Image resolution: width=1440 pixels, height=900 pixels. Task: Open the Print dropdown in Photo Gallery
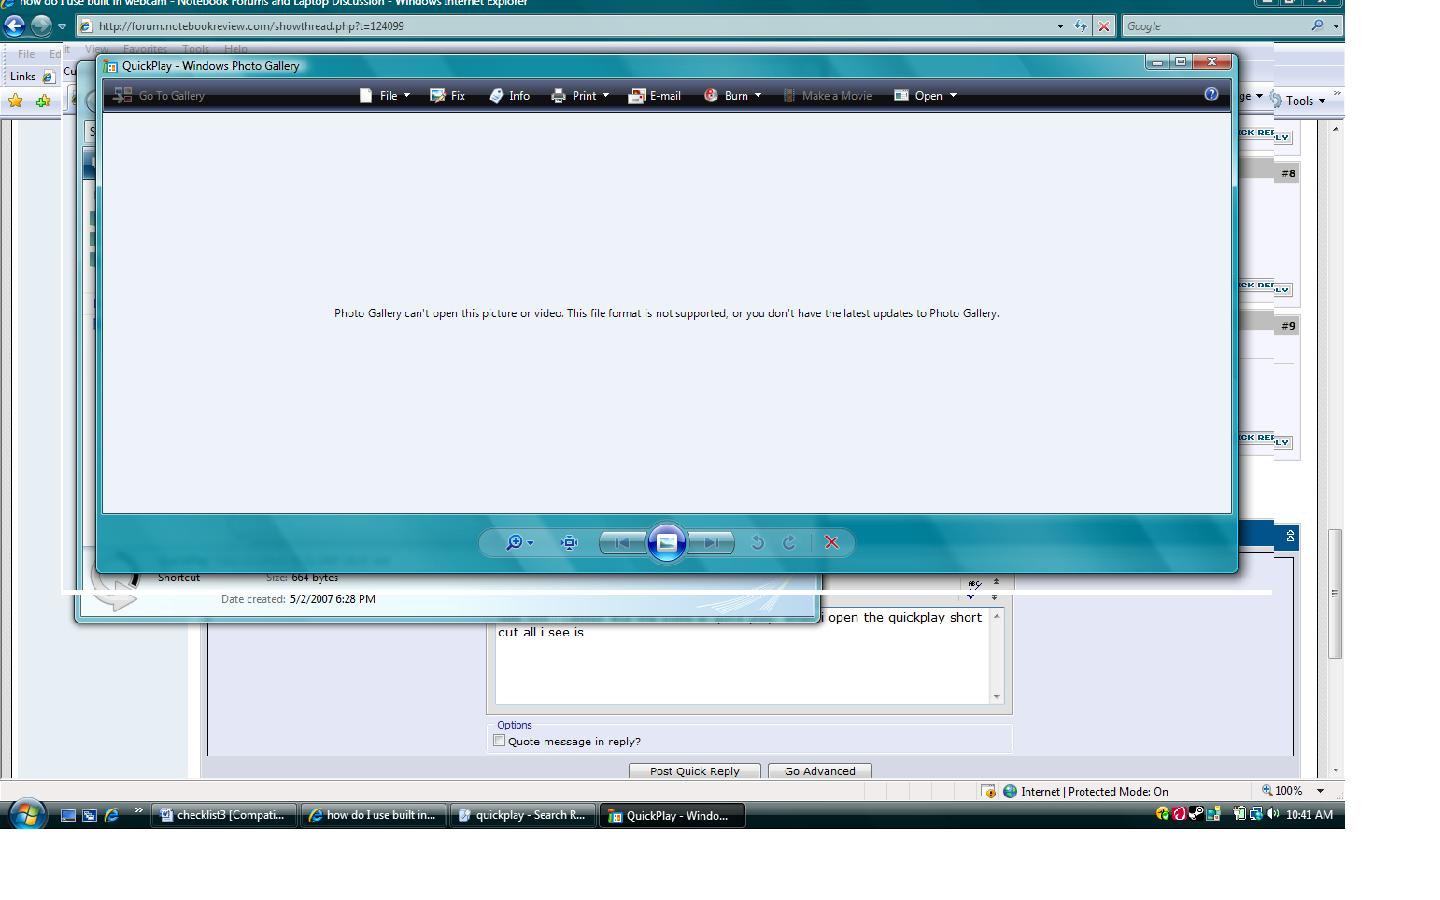coord(580,95)
